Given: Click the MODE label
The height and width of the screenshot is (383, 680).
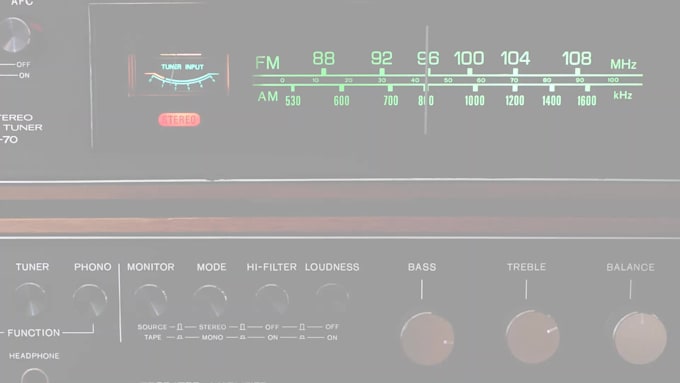Looking at the screenshot, I should tap(212, 267).
